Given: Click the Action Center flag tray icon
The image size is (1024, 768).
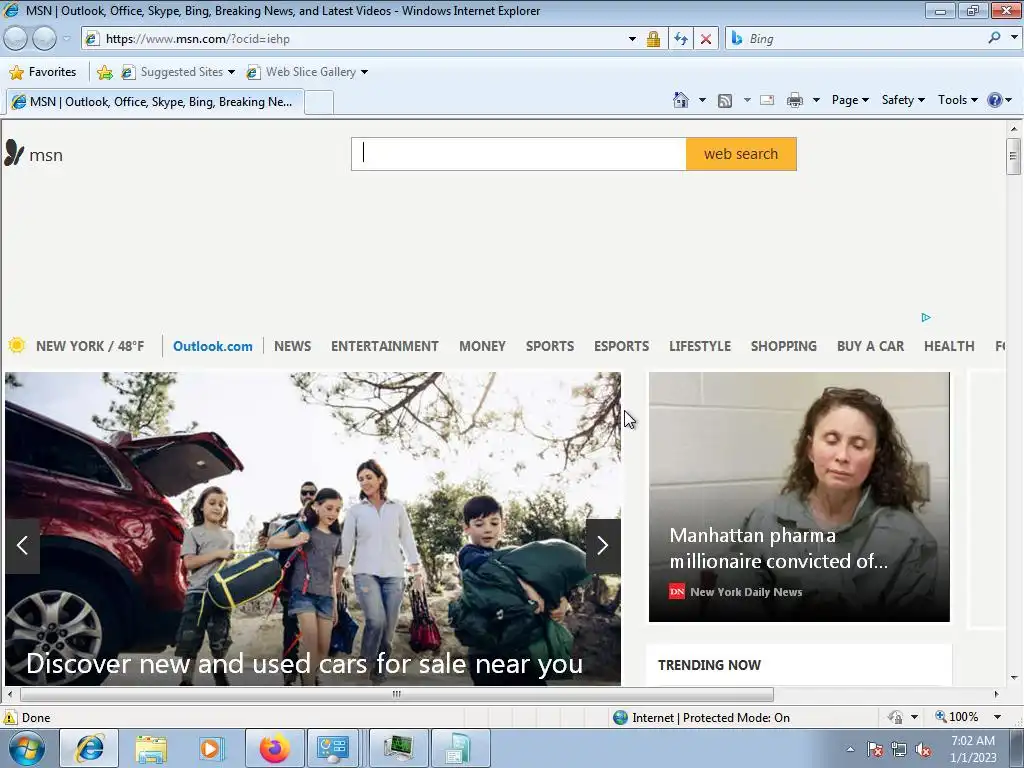Looking at the screenshot, I should pyautogui.click(x=875, y=749).
